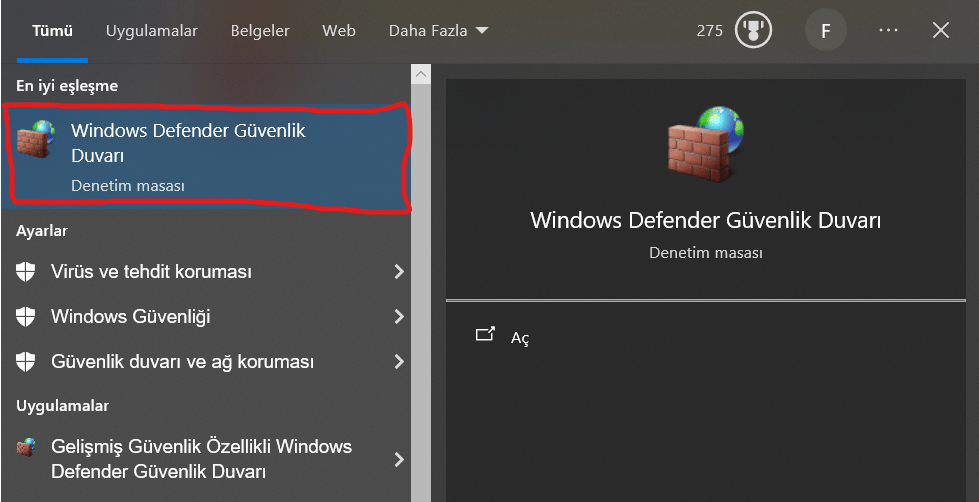The image size is (979, 502).
Task: Click the Aç open action
Action: (x=519, y=338)
